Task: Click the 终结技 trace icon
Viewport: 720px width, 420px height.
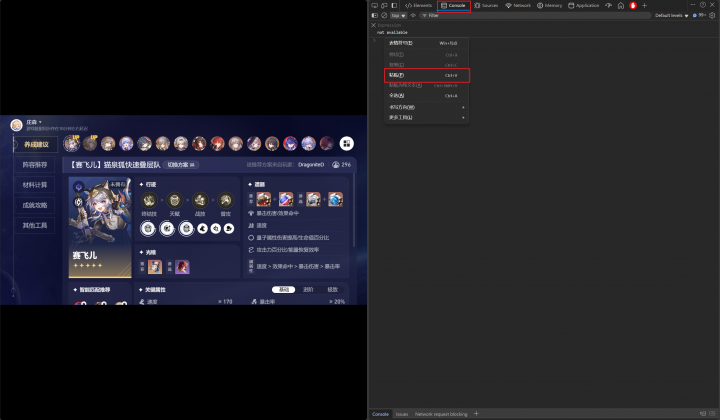Action: 149,200
